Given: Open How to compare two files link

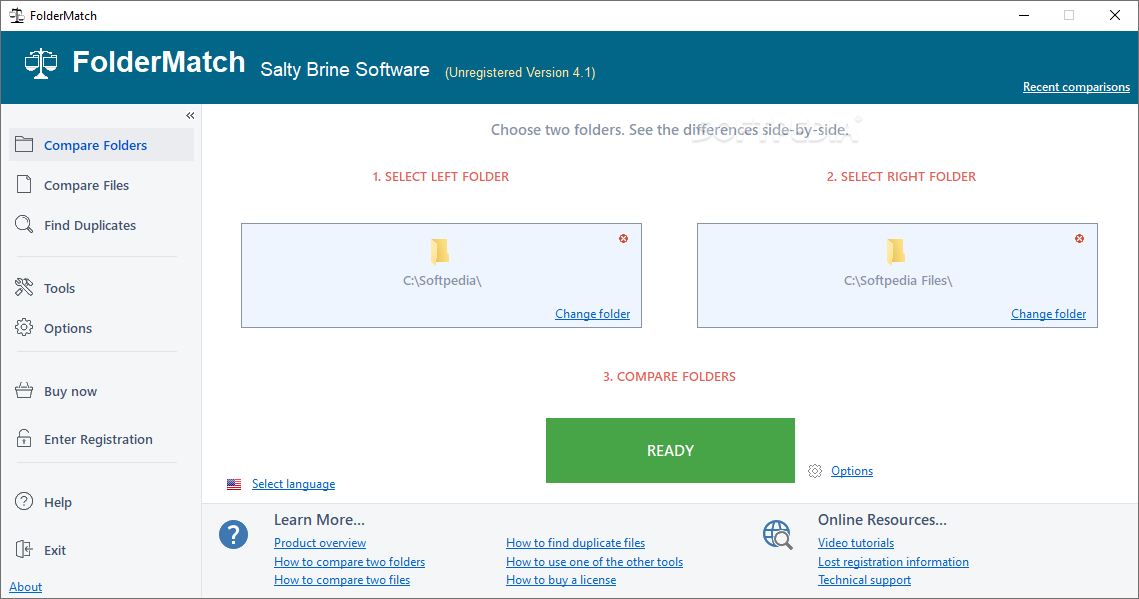Looking at the screenshot, I should click(x=342, y=579).
